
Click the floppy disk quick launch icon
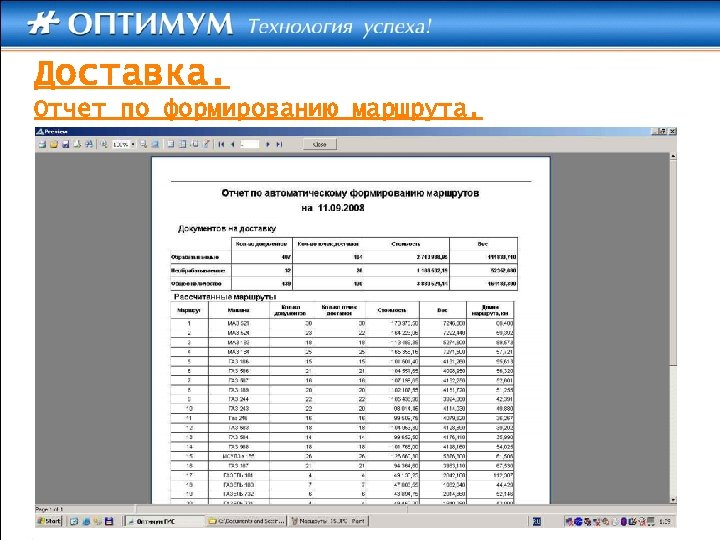109,521
